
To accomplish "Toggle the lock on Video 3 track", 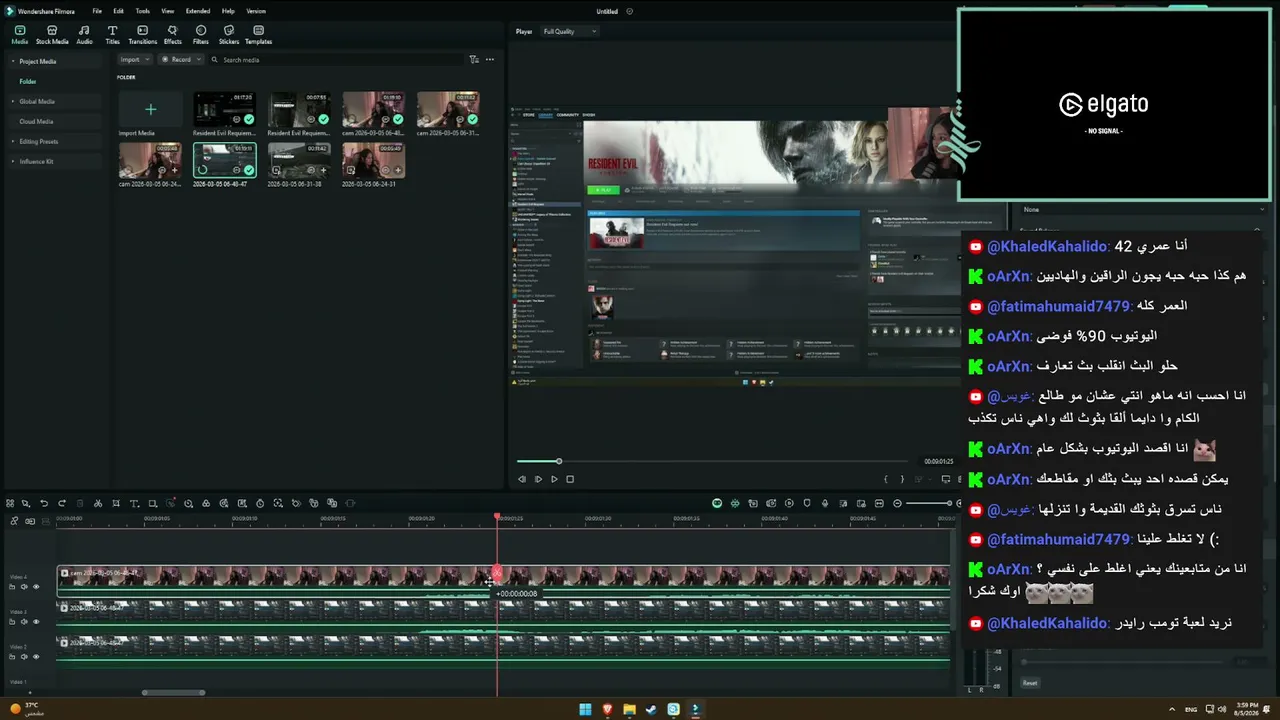I will click(x=12, y=622).
